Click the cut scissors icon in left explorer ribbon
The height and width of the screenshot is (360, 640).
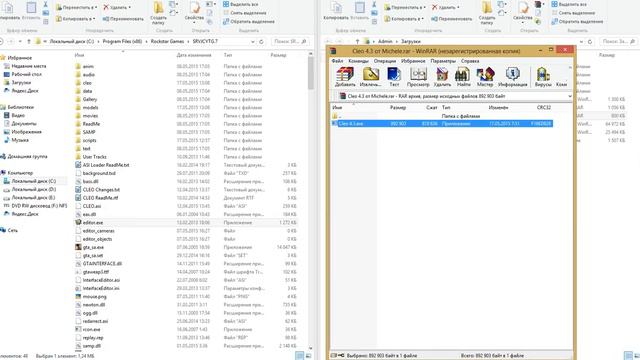pos(46,4)
